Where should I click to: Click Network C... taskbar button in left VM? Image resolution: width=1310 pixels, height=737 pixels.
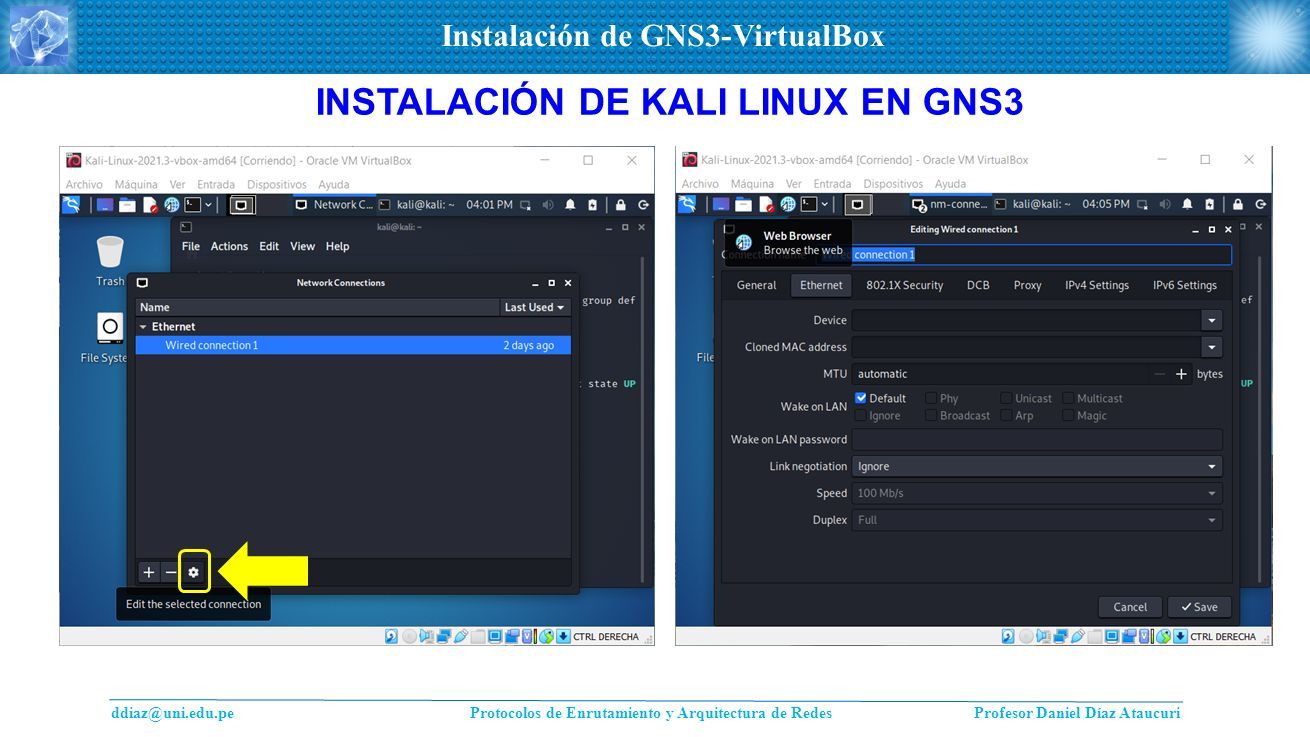point(334,204)
